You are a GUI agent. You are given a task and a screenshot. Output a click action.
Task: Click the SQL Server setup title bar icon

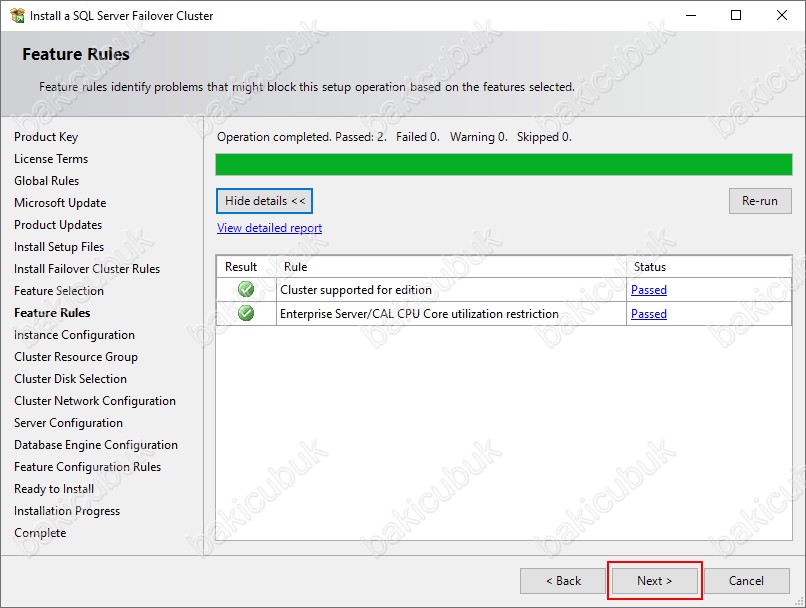point(17,16)
